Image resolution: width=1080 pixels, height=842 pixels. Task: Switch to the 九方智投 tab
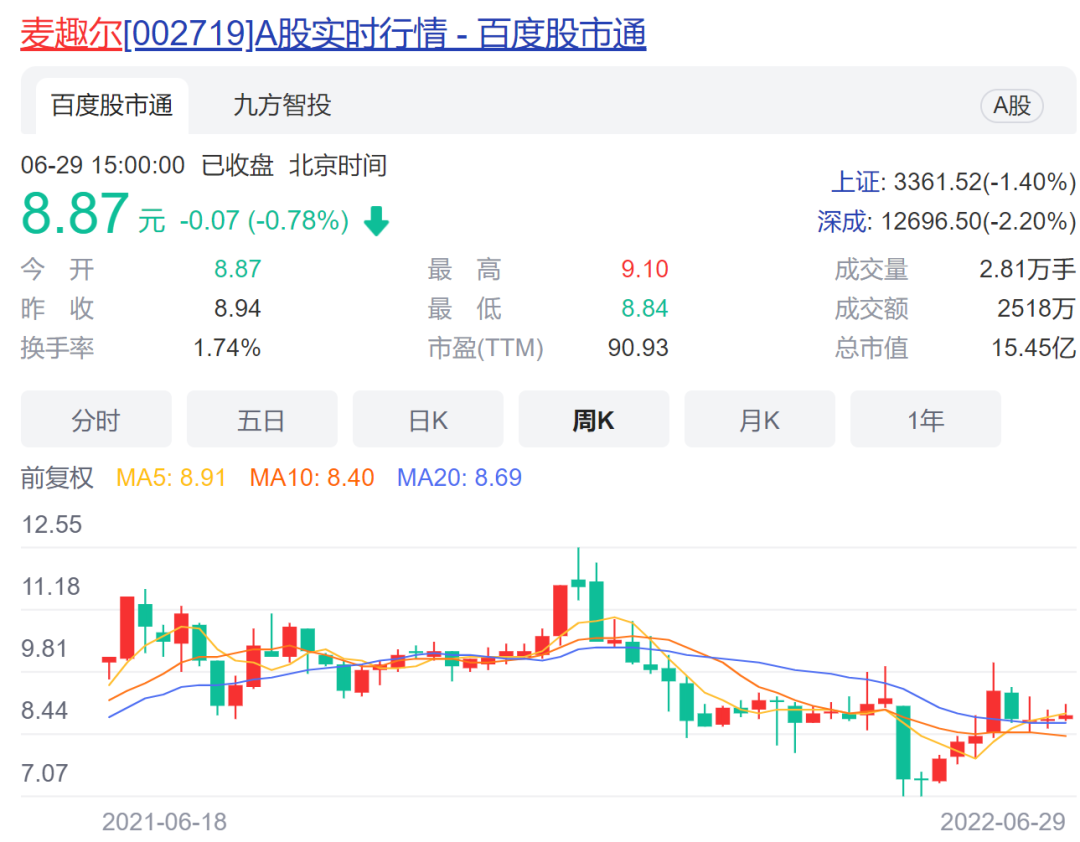pos(282,105)
